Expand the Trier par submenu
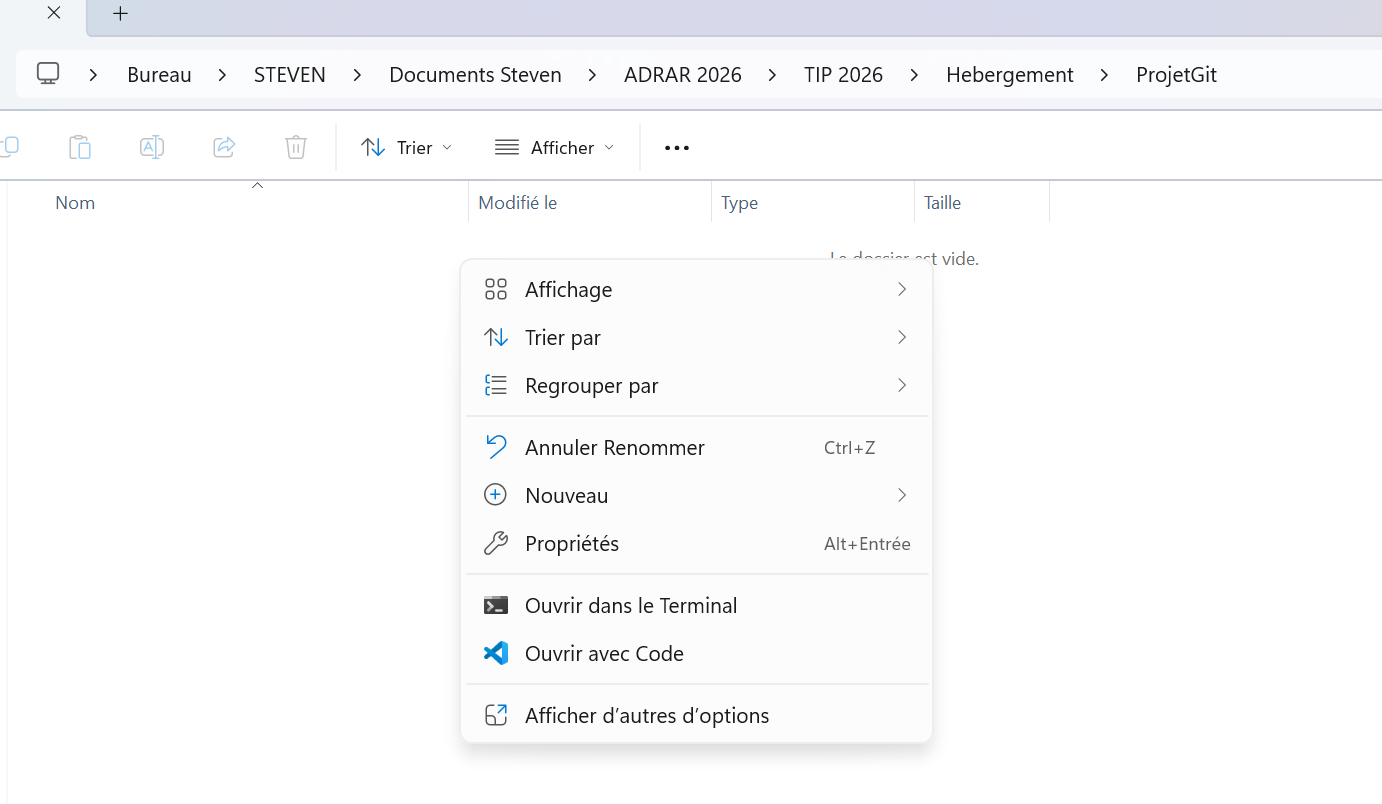This screenshot has height=804, width=1382. tap(697, 337)
